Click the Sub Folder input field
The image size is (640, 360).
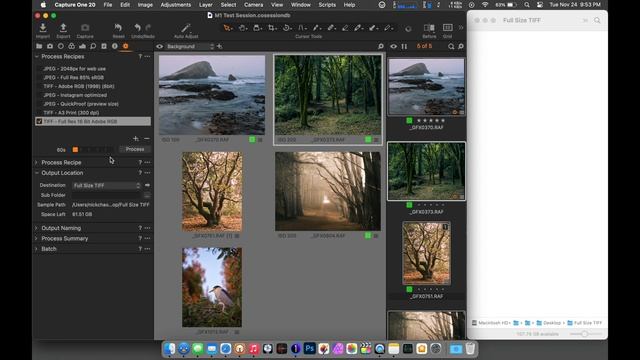coord(107,195)
